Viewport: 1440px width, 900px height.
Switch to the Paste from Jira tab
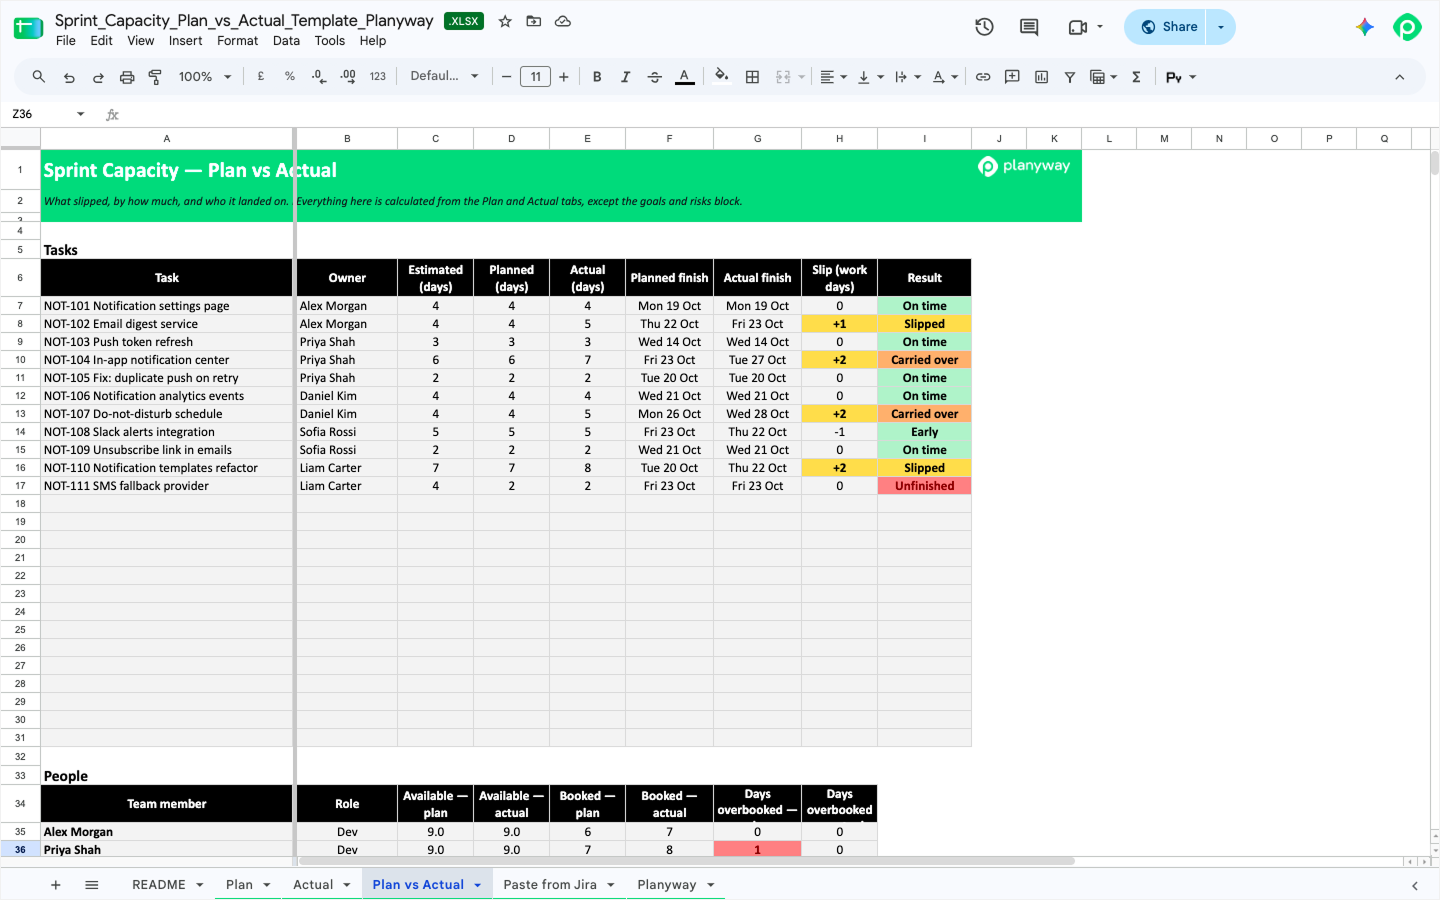pos(550,885)
